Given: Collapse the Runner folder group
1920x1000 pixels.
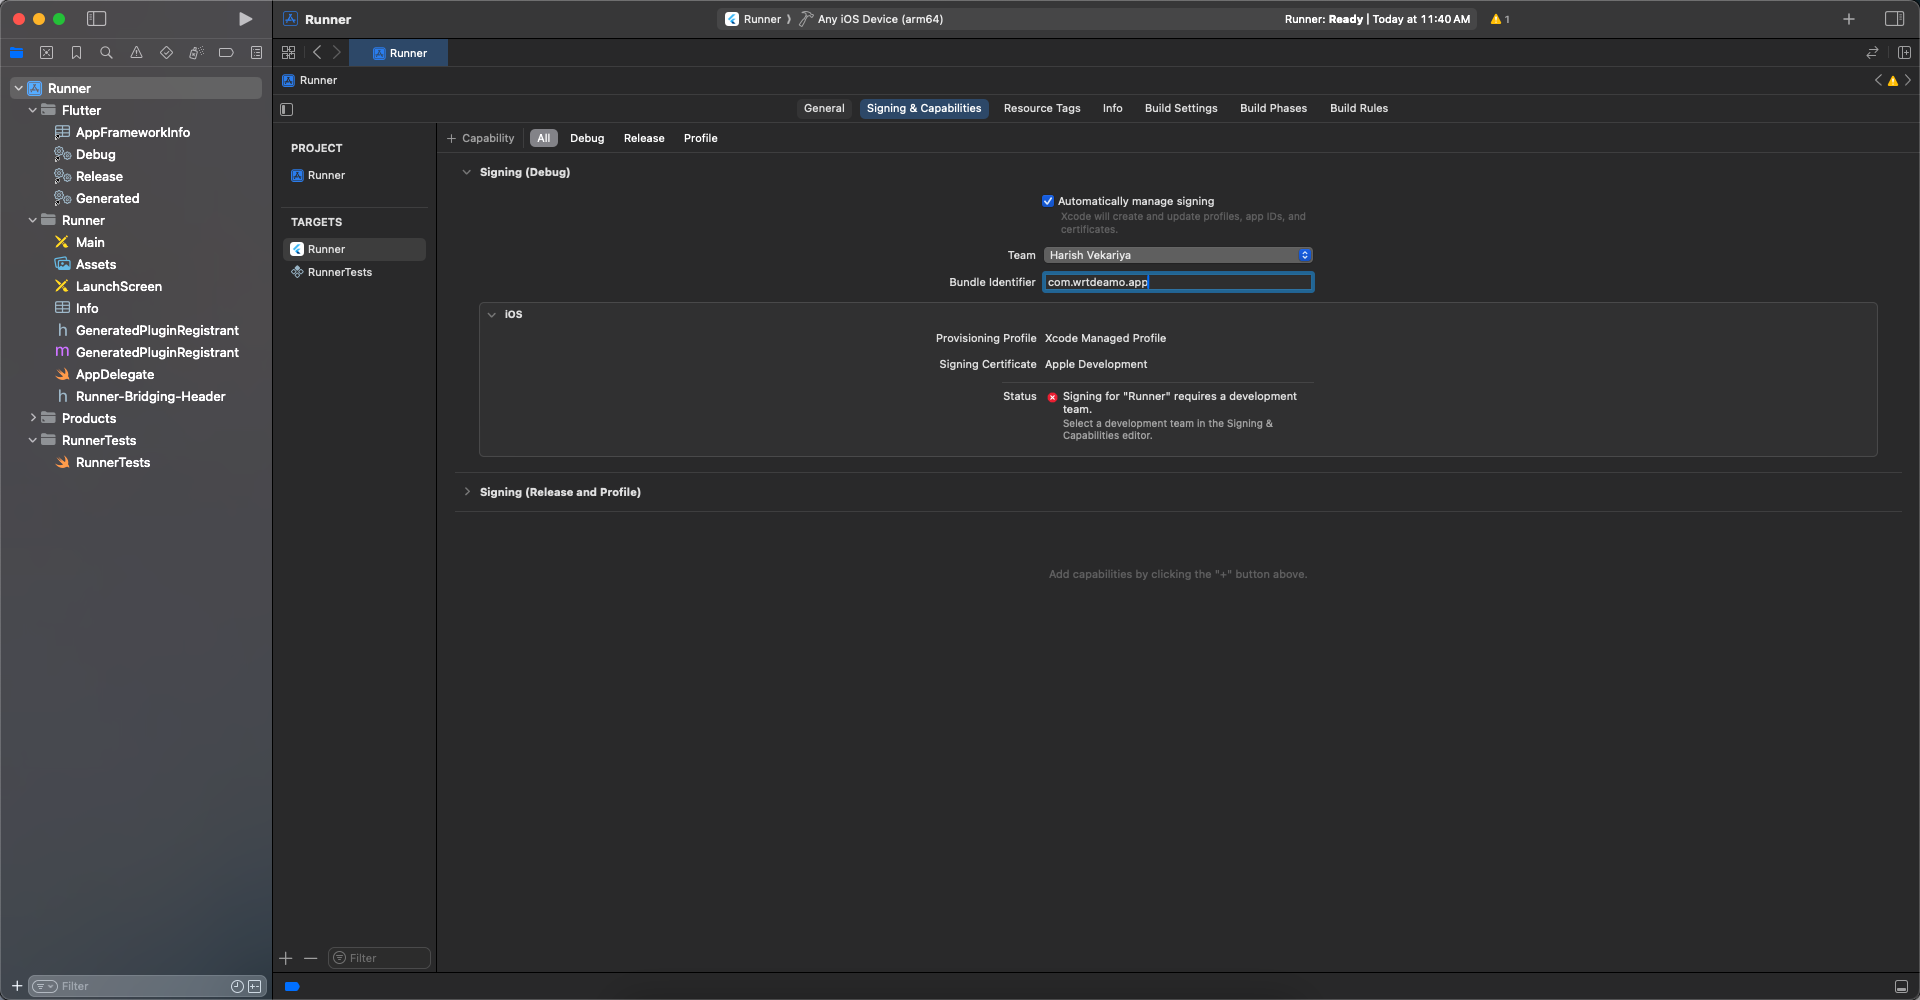Looking at the screenshot, I should point(33,220).
